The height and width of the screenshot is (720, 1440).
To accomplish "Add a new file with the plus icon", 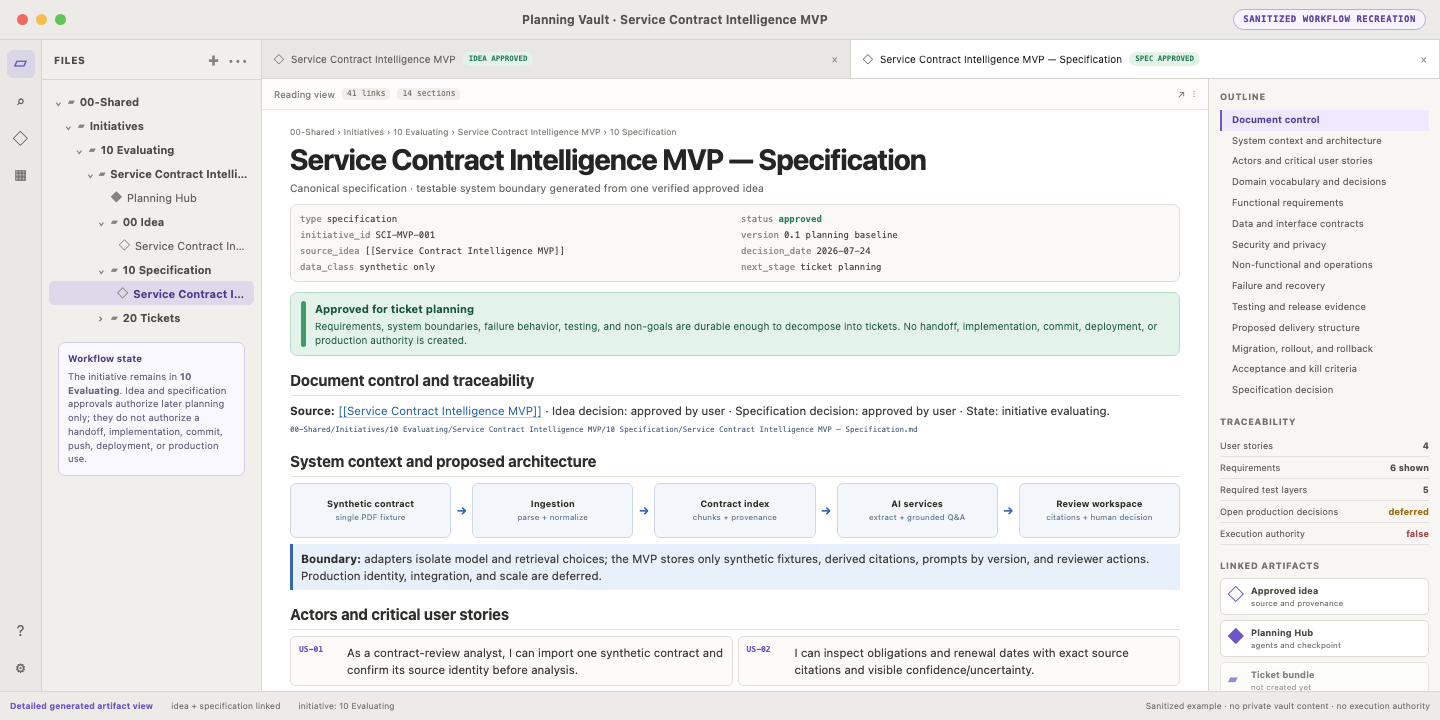I will [x=213, y=61].
